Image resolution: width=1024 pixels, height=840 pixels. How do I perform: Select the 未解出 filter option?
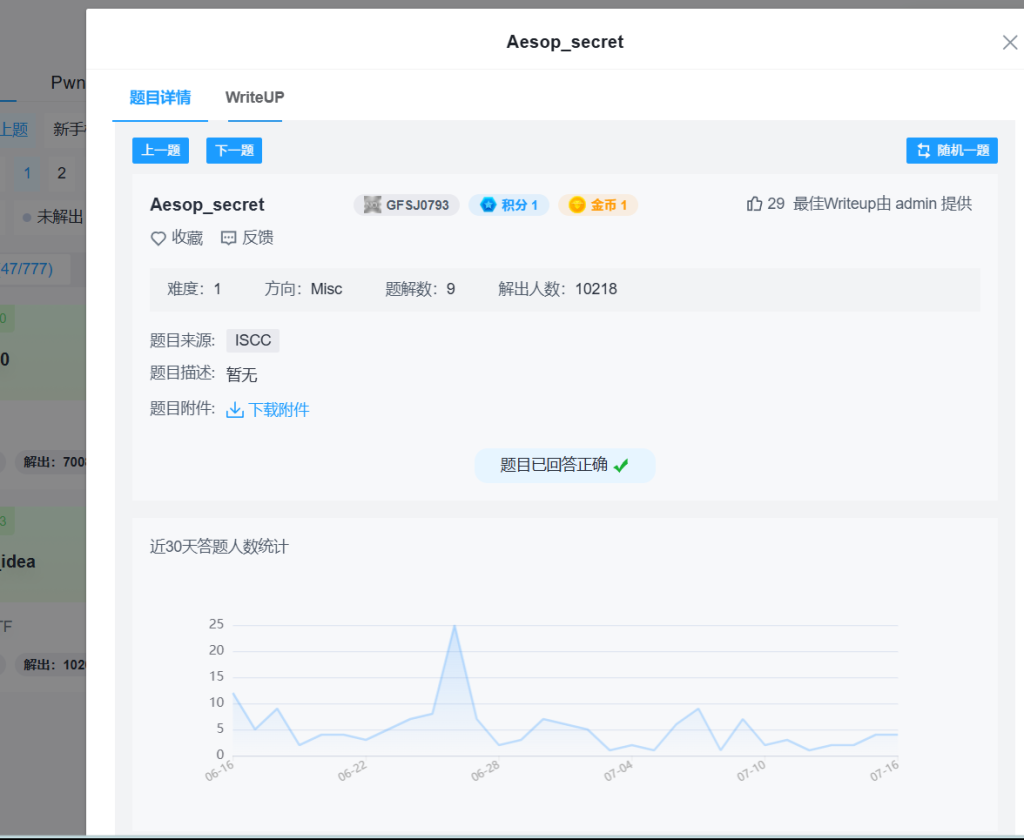tap(58, 216)
